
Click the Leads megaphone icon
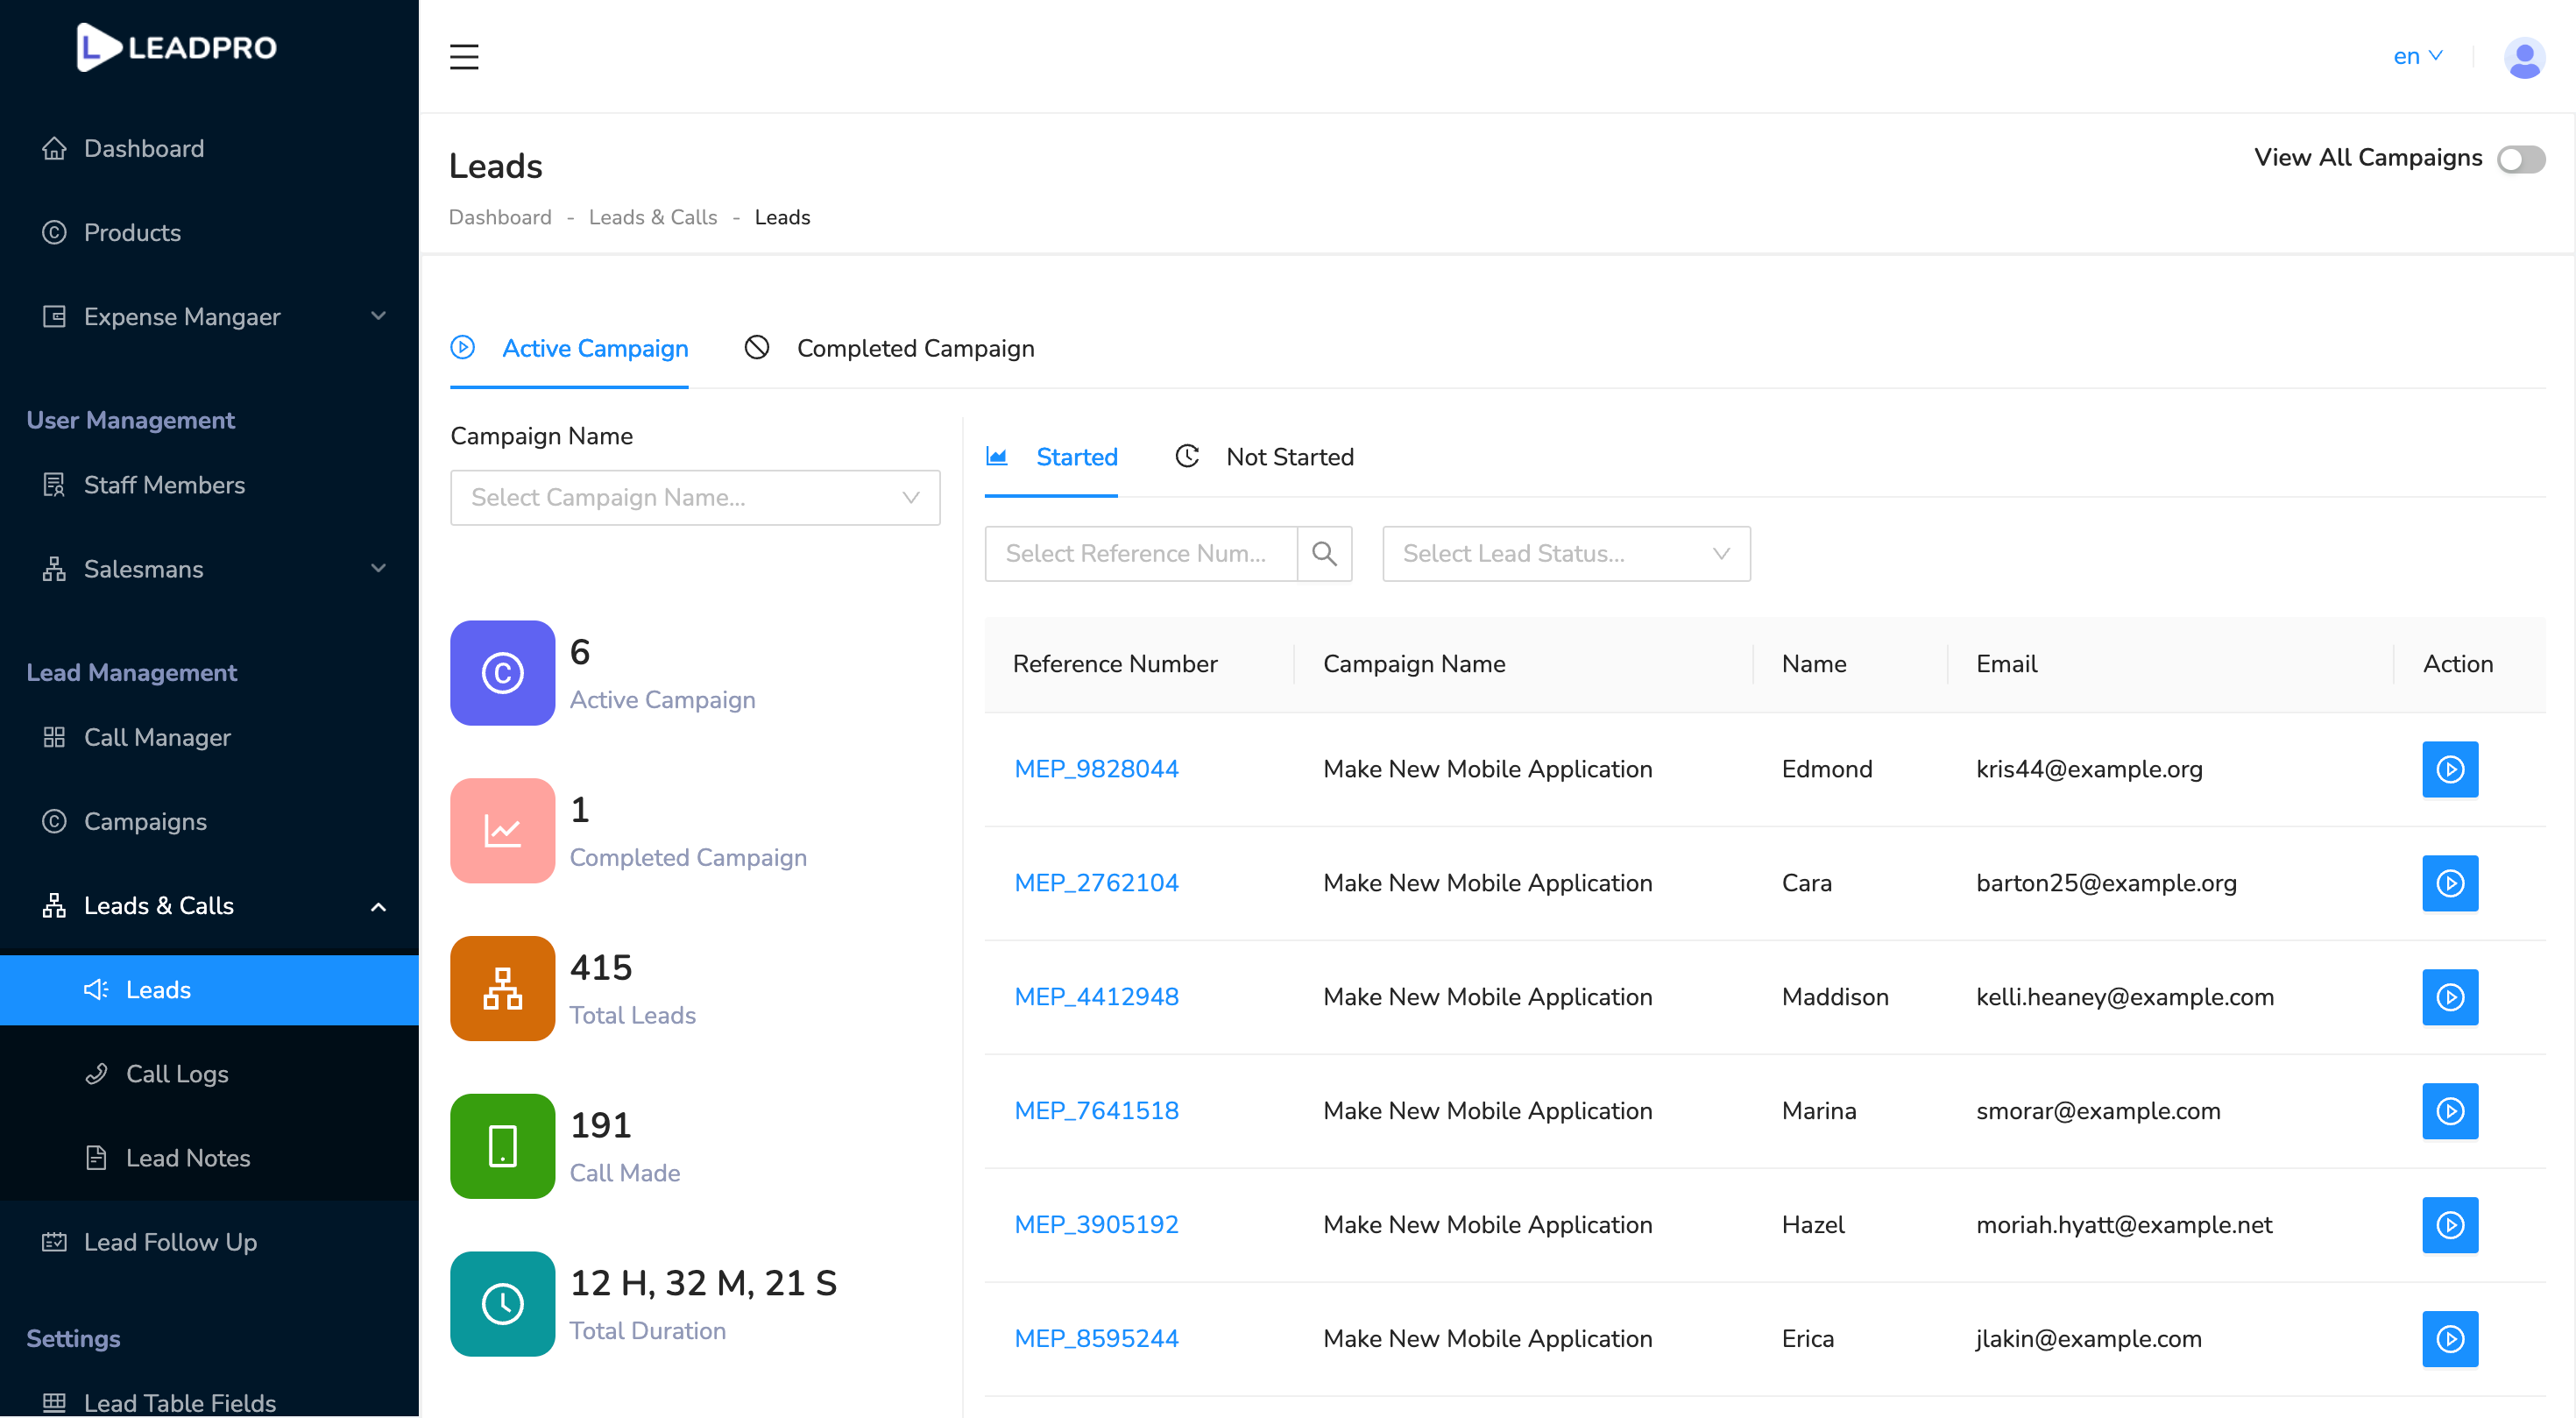(x=96, y=989)
